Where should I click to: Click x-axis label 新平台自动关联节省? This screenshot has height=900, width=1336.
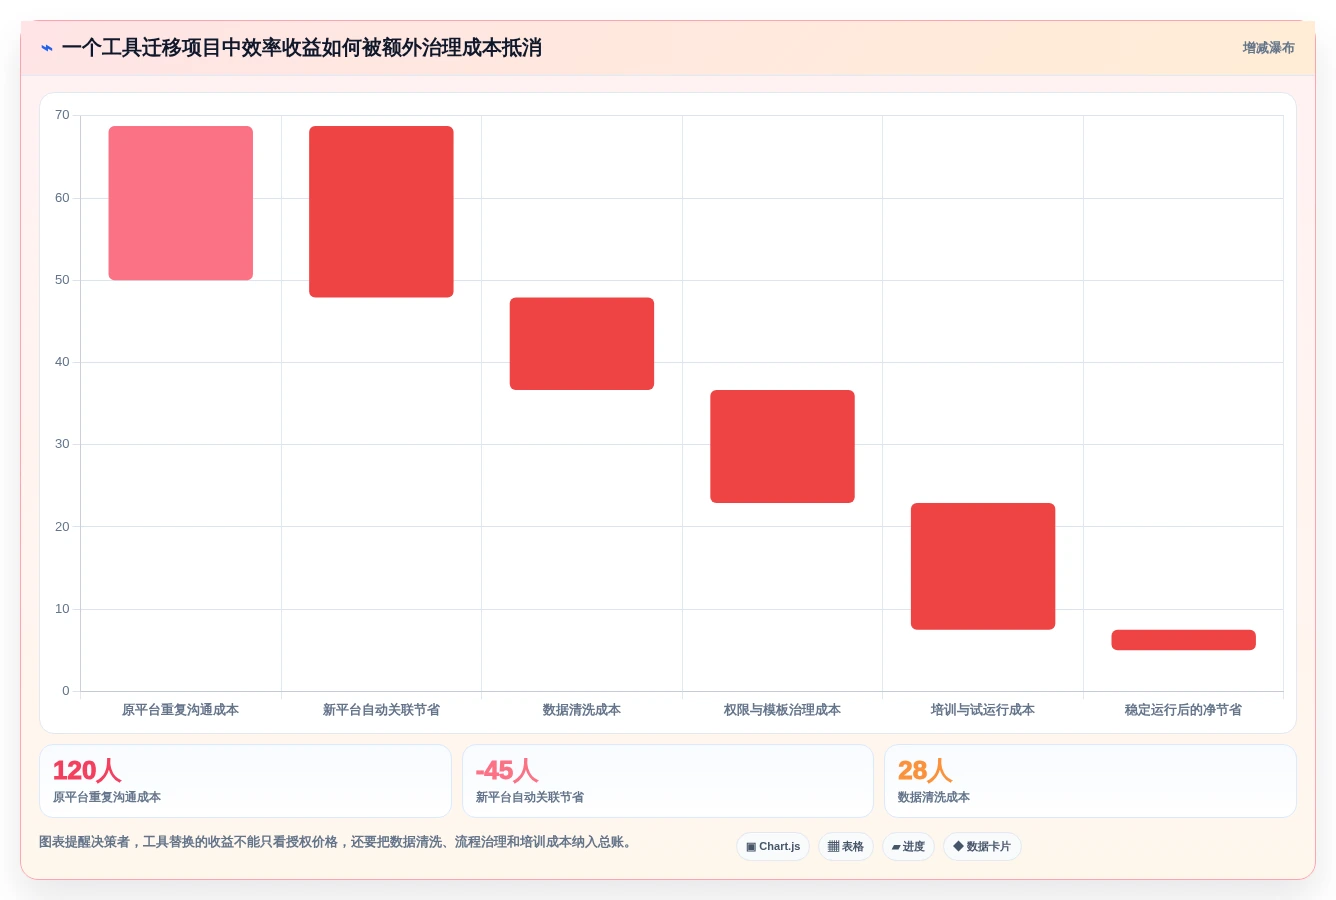(381, 710)
